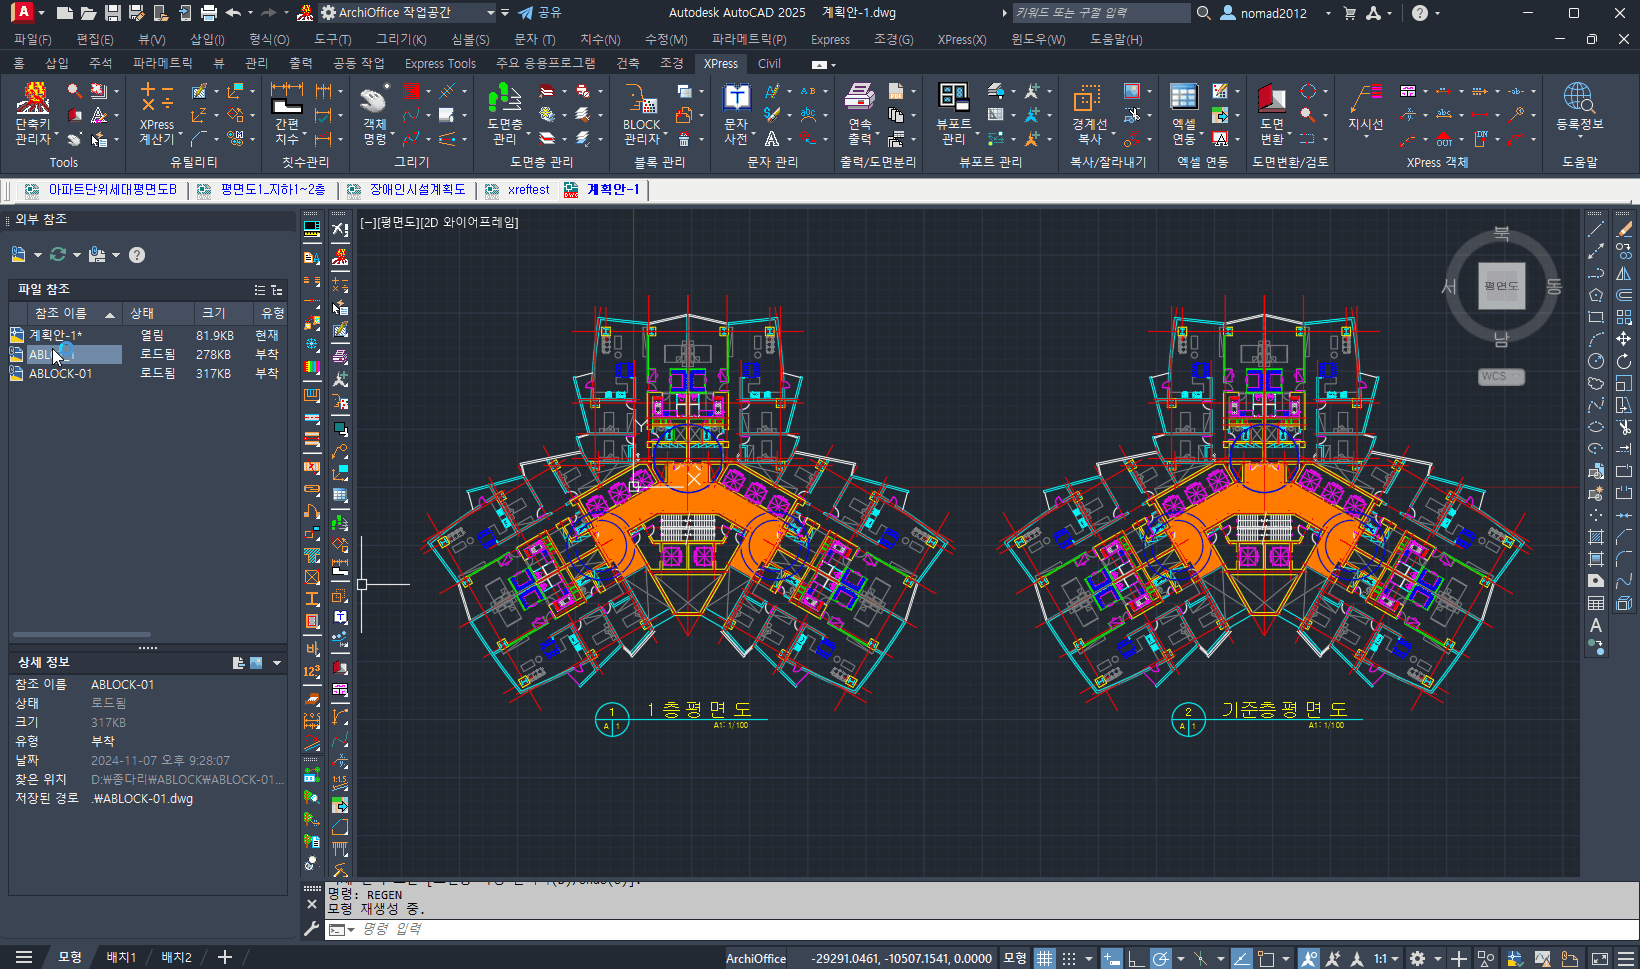Screen dimensions: 1640x969
Task: Click the [2D 와이어프레임] visual style control
Action: (468, 222)
